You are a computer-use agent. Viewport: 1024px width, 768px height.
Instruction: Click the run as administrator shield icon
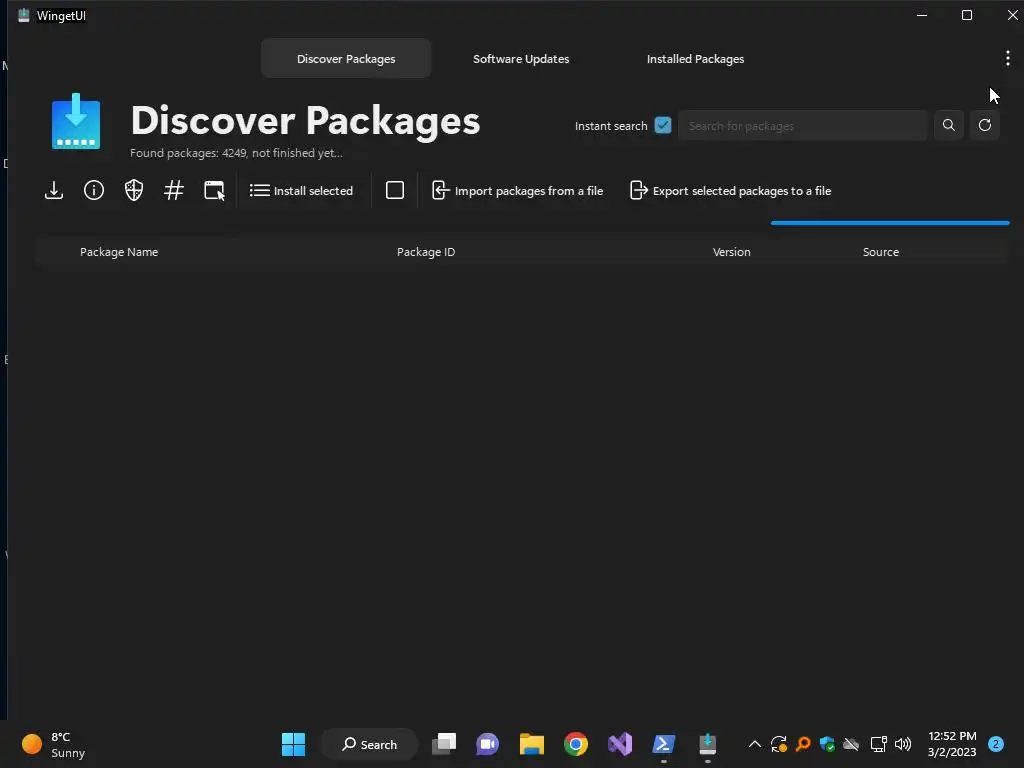click(134, 191)
